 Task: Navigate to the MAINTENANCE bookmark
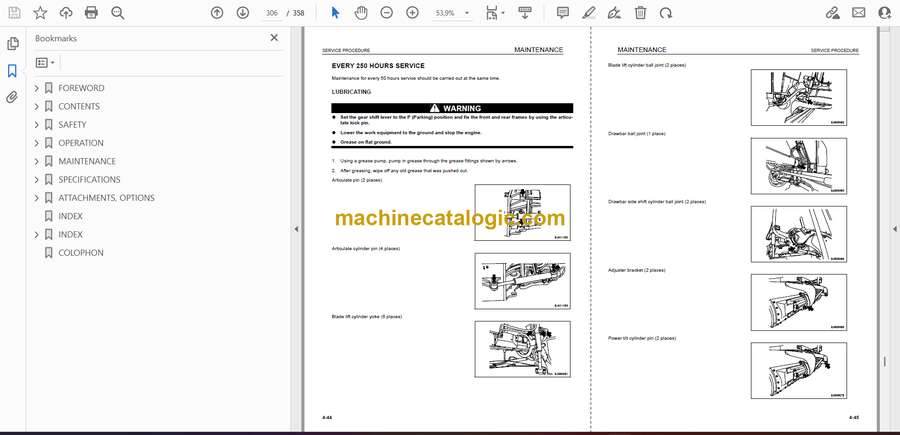tap(87, 161)
